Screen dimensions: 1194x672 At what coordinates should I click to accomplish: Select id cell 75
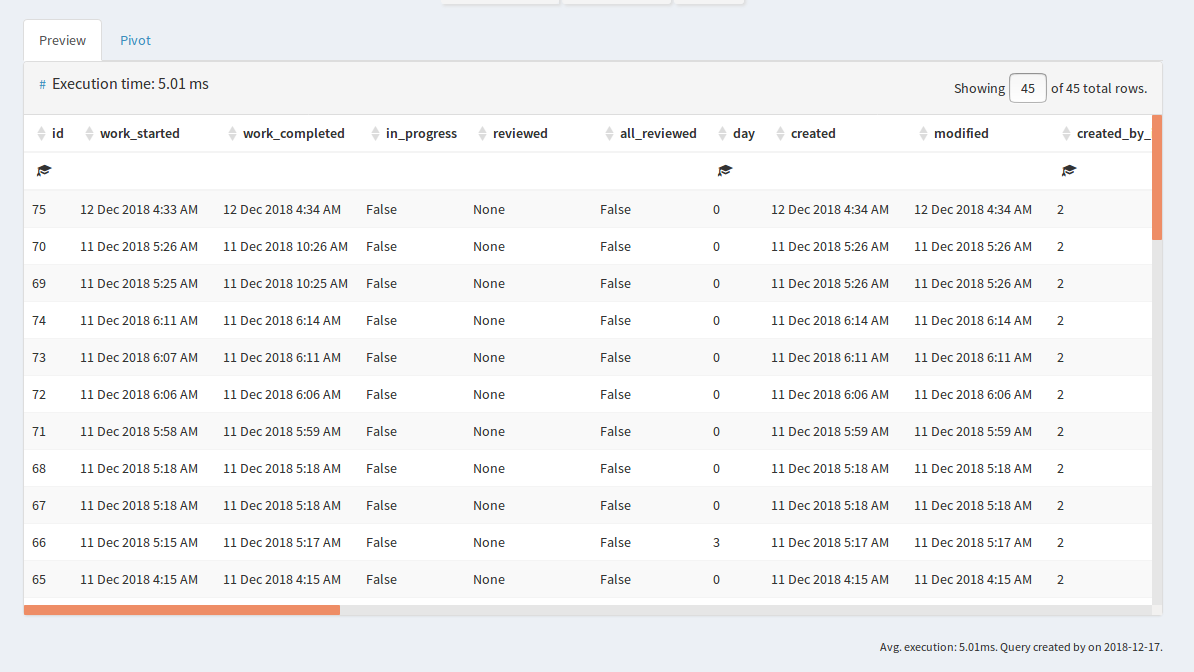pyautogui.click(x=39, y=210)
